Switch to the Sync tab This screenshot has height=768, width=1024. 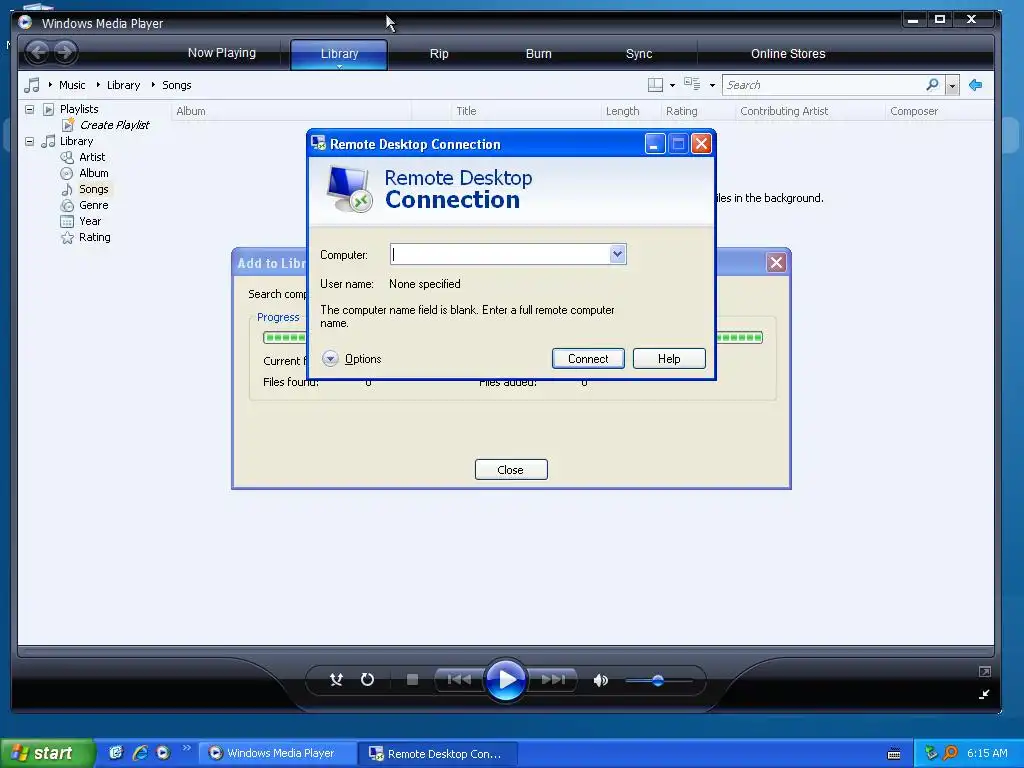coord(639,54)
